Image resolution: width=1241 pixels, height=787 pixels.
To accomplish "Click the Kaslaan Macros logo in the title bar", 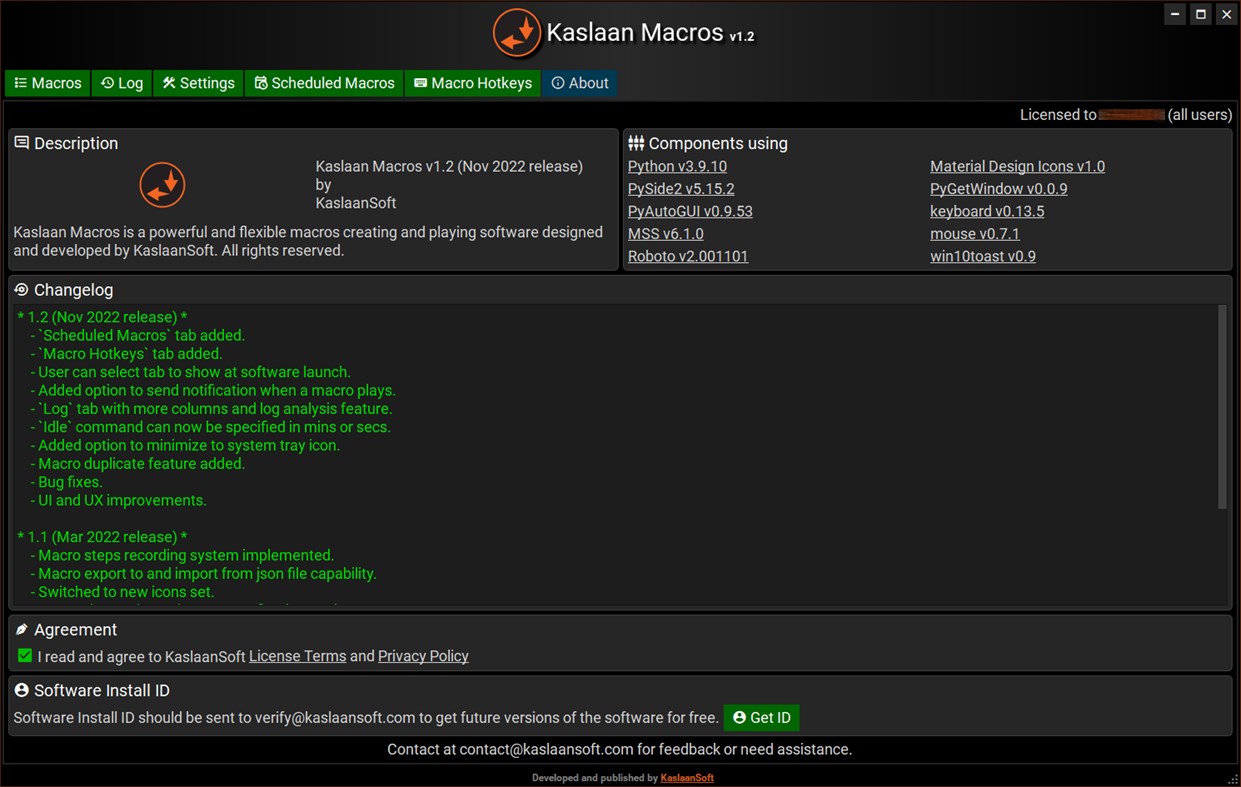I will point(517,33).
